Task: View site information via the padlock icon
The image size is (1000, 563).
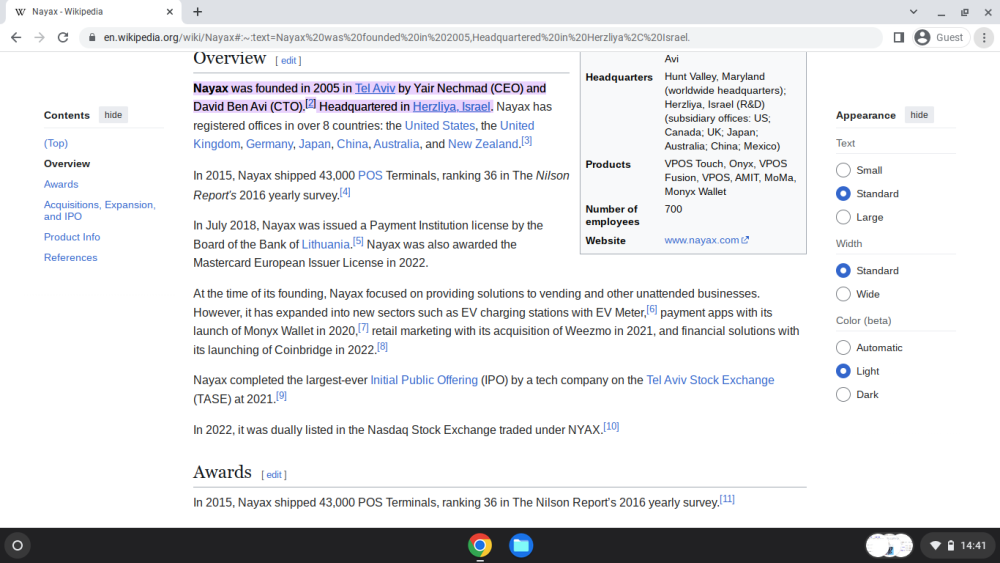Action: 92,38
